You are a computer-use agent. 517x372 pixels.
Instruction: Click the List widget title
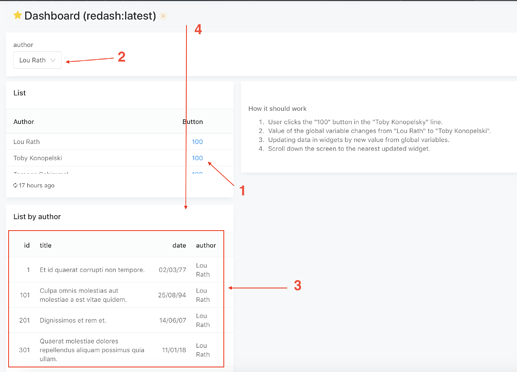(20, 93)
